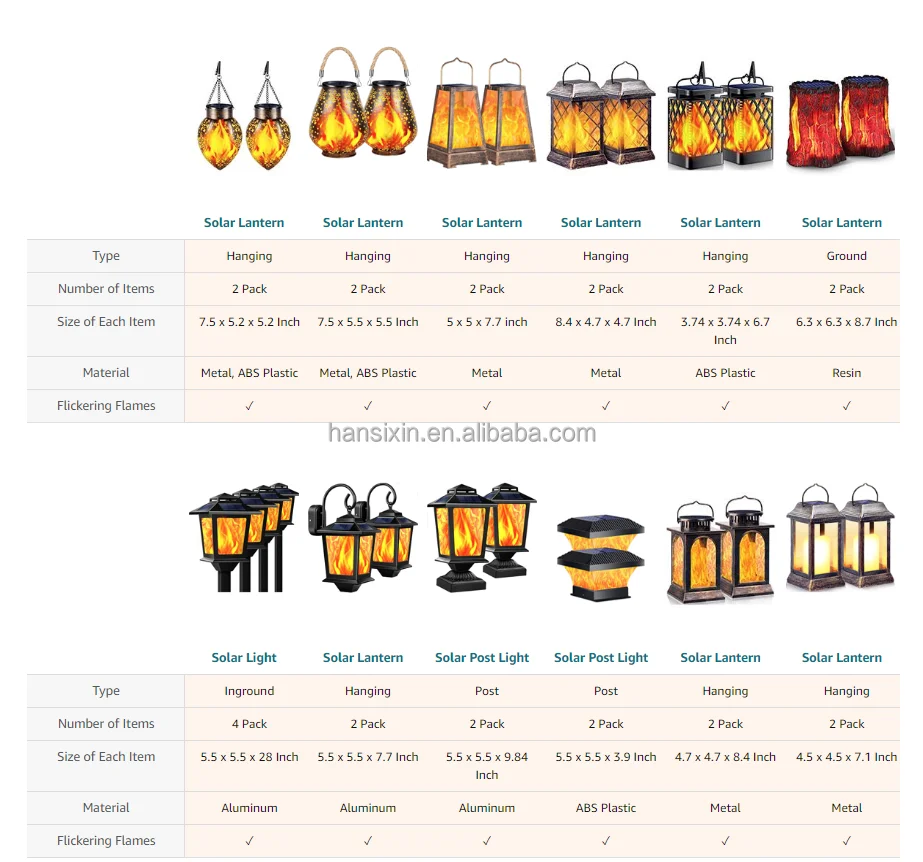Image resolution: width=923 pixels, height=862 pixels.
Task: Select 'Post' type under 5.5 x 5.5 x 3.9 Inch column
Action: (606, 691)
